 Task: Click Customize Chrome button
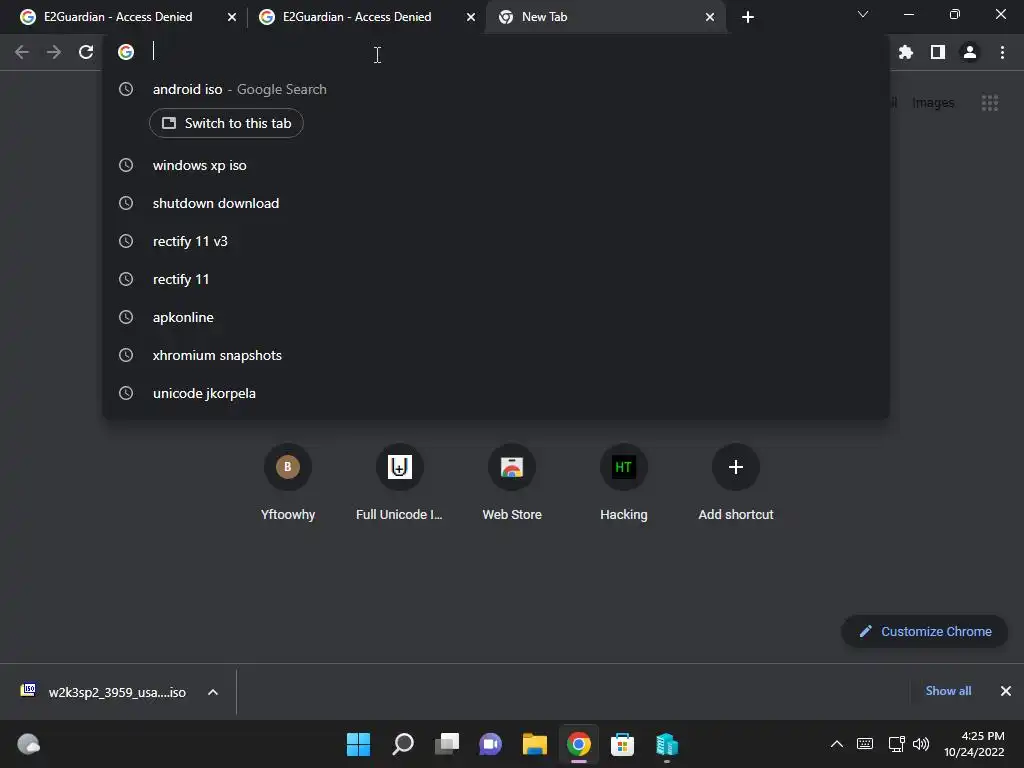925,632
